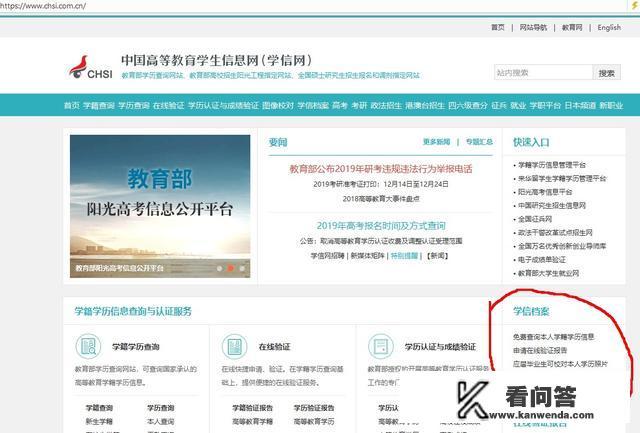The height and width of the screenshot is (433, 640).
Task: Open 学籍查询 in the teal navigation bar
Action: tap(98, 105)
